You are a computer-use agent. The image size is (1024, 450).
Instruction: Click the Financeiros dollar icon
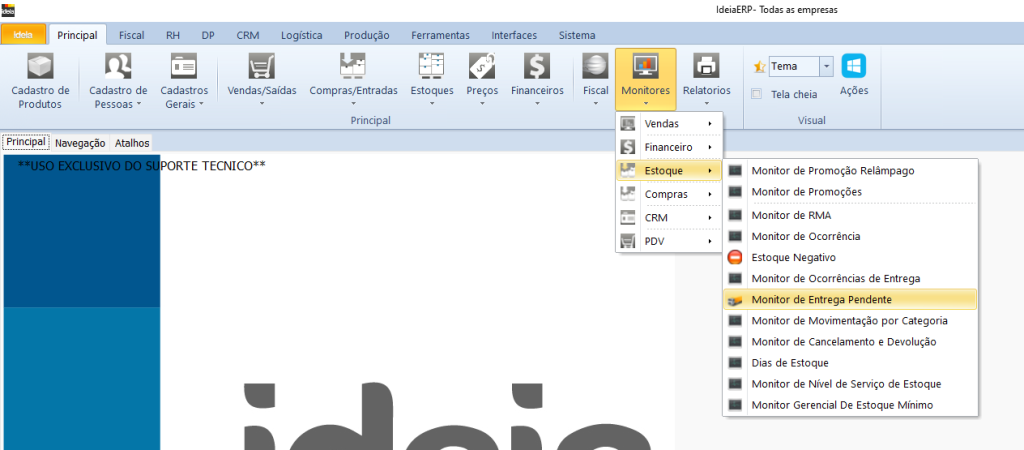point(537,67)
